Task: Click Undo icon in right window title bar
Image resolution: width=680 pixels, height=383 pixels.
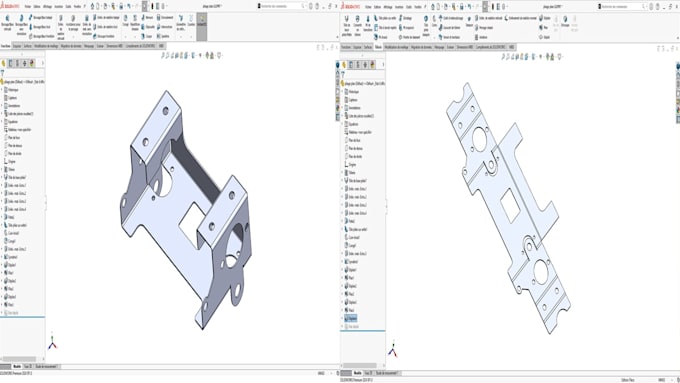Action: tap(469, 7)
